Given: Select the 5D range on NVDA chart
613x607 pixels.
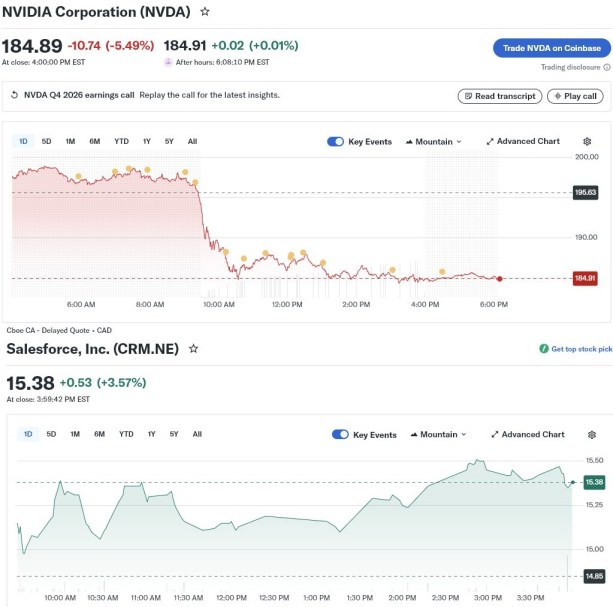Looking at the screenshot, I should pyautogui.click(x=47, y=142).
